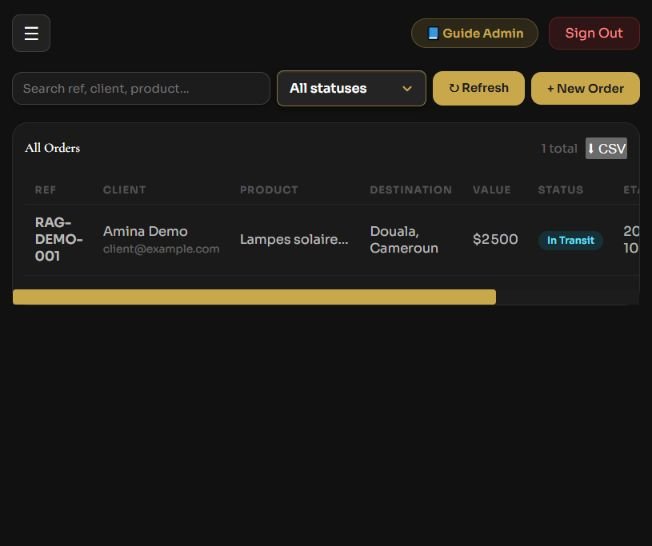Click the horizontal table scrollbar thumb

tap(254, 297)
